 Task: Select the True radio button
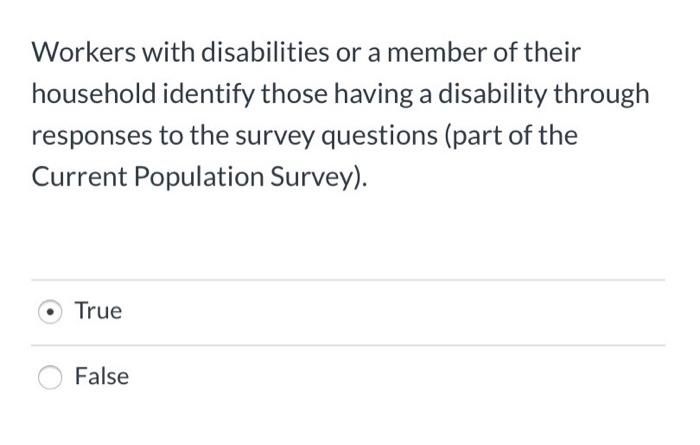pyautogui.click(x=50, y=312)
